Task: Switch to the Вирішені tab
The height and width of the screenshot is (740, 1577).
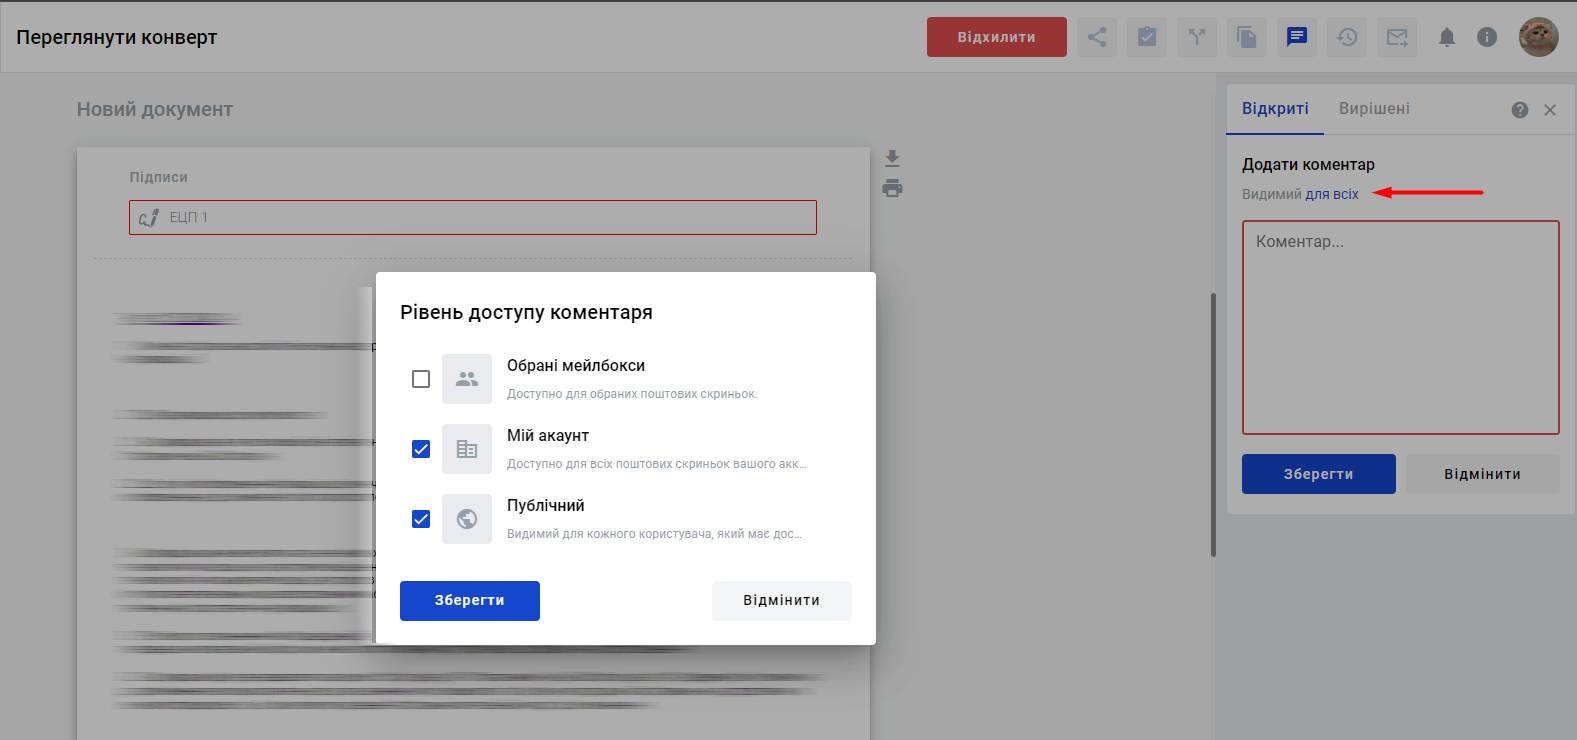Action: [1374, 108]
